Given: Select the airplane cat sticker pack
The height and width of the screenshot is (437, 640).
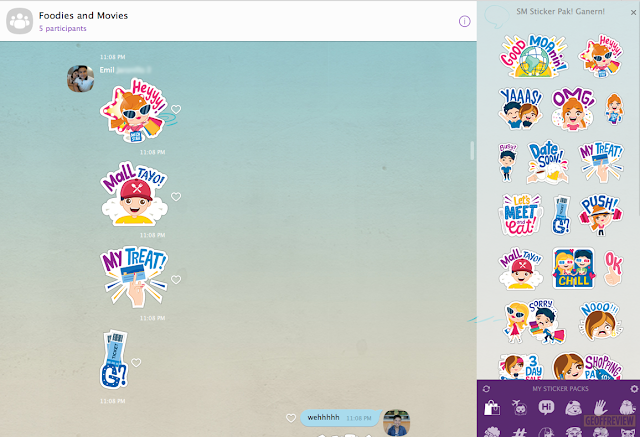Looking at the screenshot, I should coord(520,407).
